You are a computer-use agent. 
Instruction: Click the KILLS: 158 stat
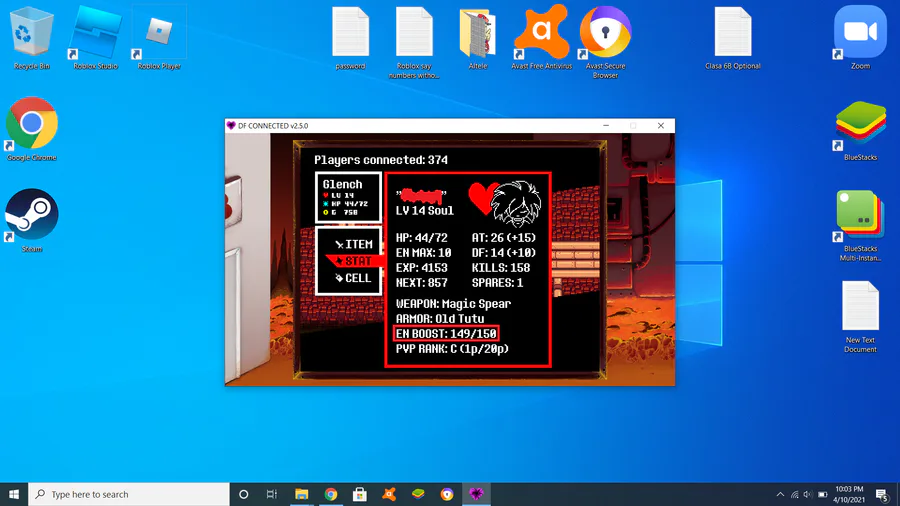click(501, 268)
